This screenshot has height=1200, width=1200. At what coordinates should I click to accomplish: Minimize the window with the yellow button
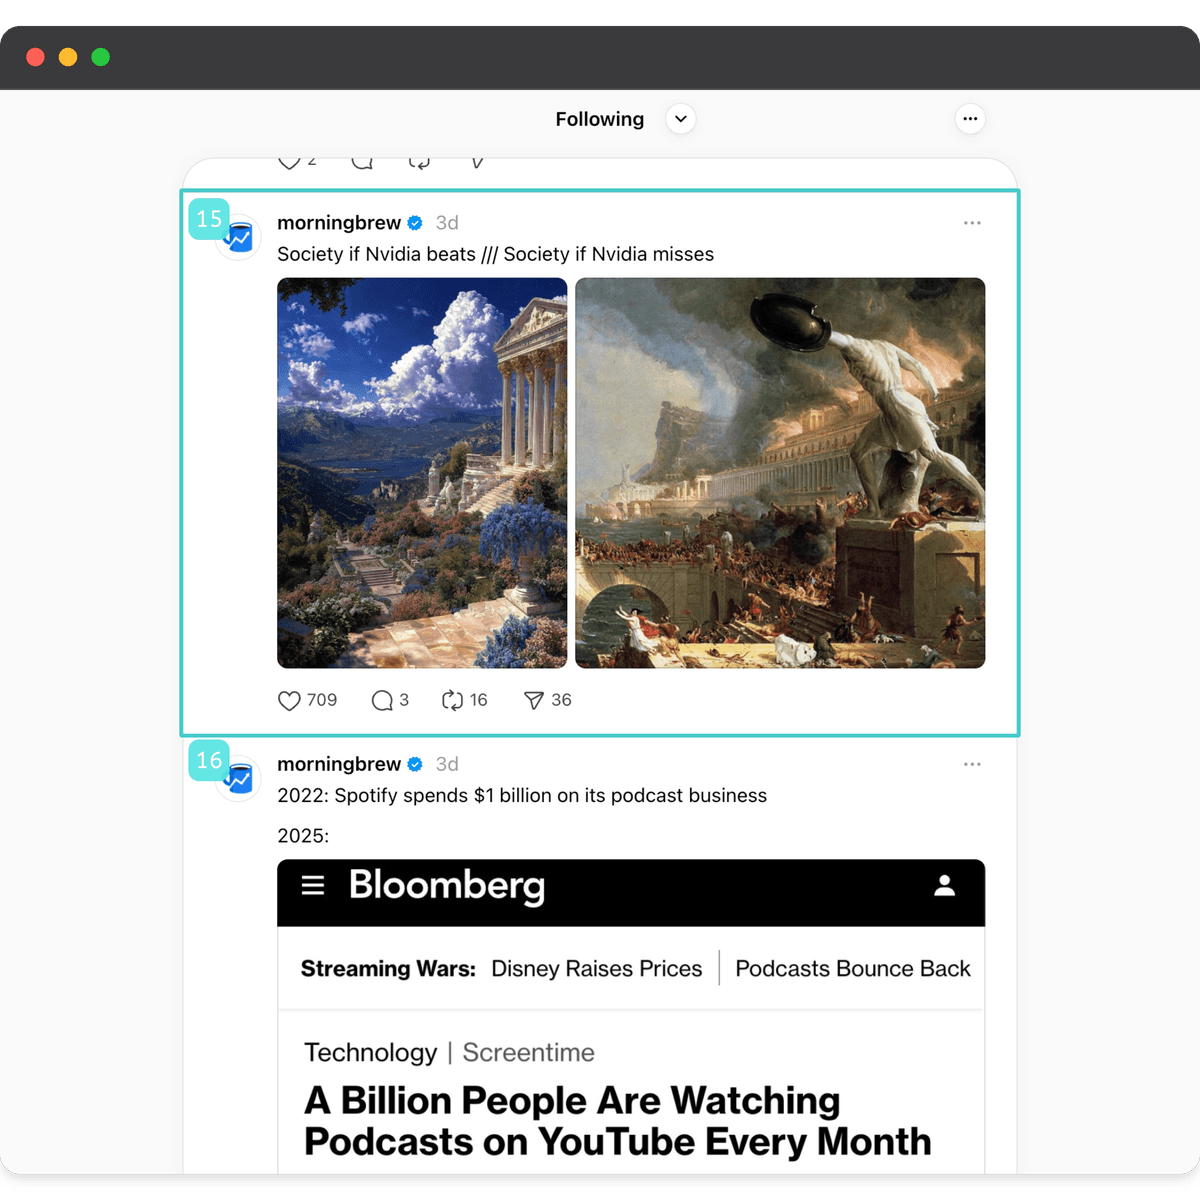pos(68,57)
